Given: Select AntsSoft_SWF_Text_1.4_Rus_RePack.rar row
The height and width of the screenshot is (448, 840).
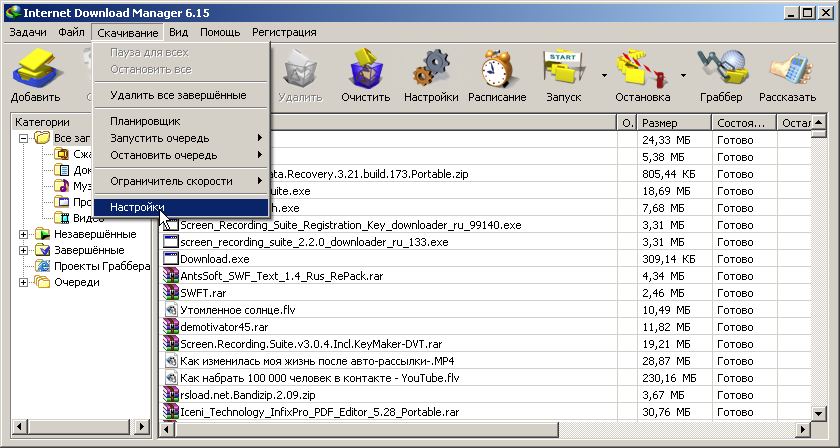Looking at the screenshot, I should (x=486, y=276).
